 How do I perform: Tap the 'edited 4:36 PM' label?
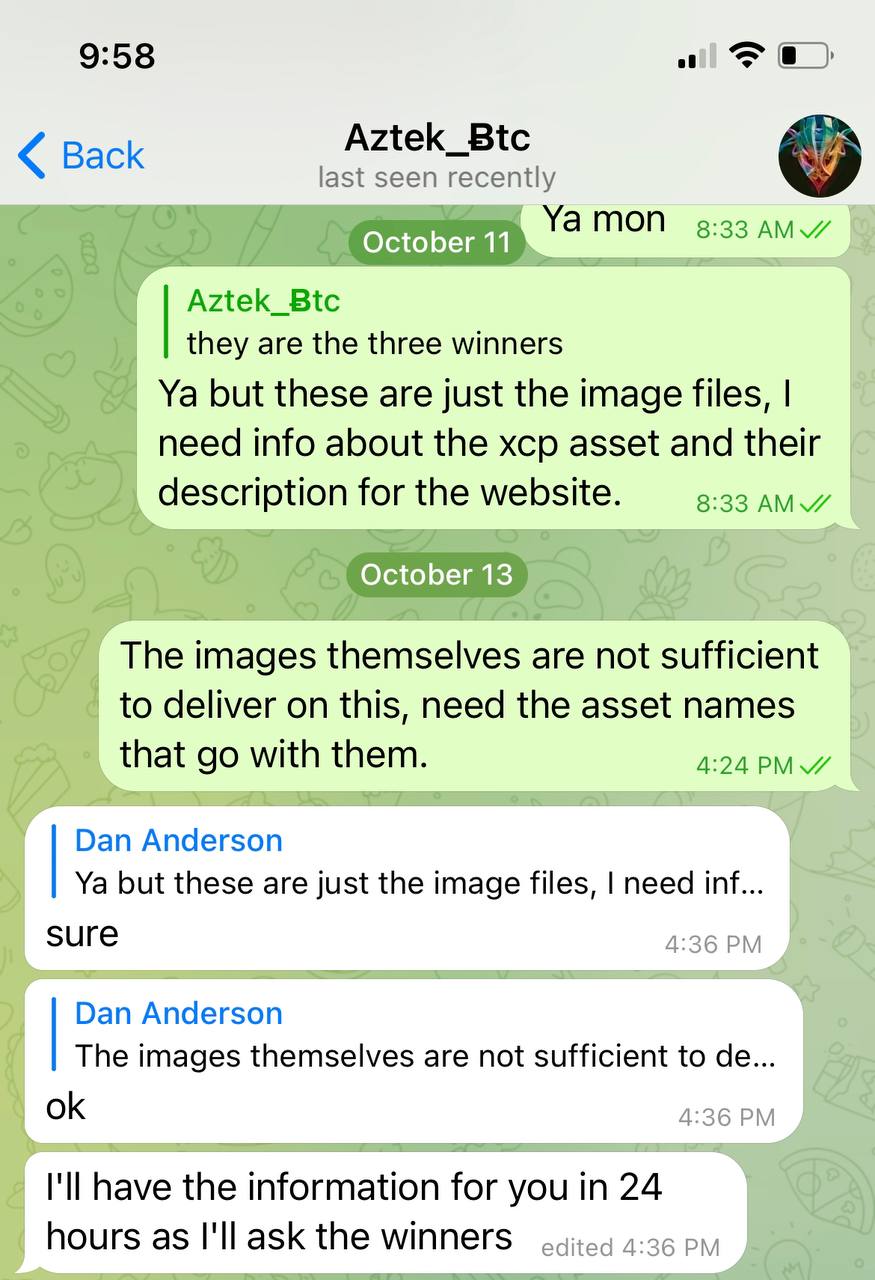pos(630,1247)
